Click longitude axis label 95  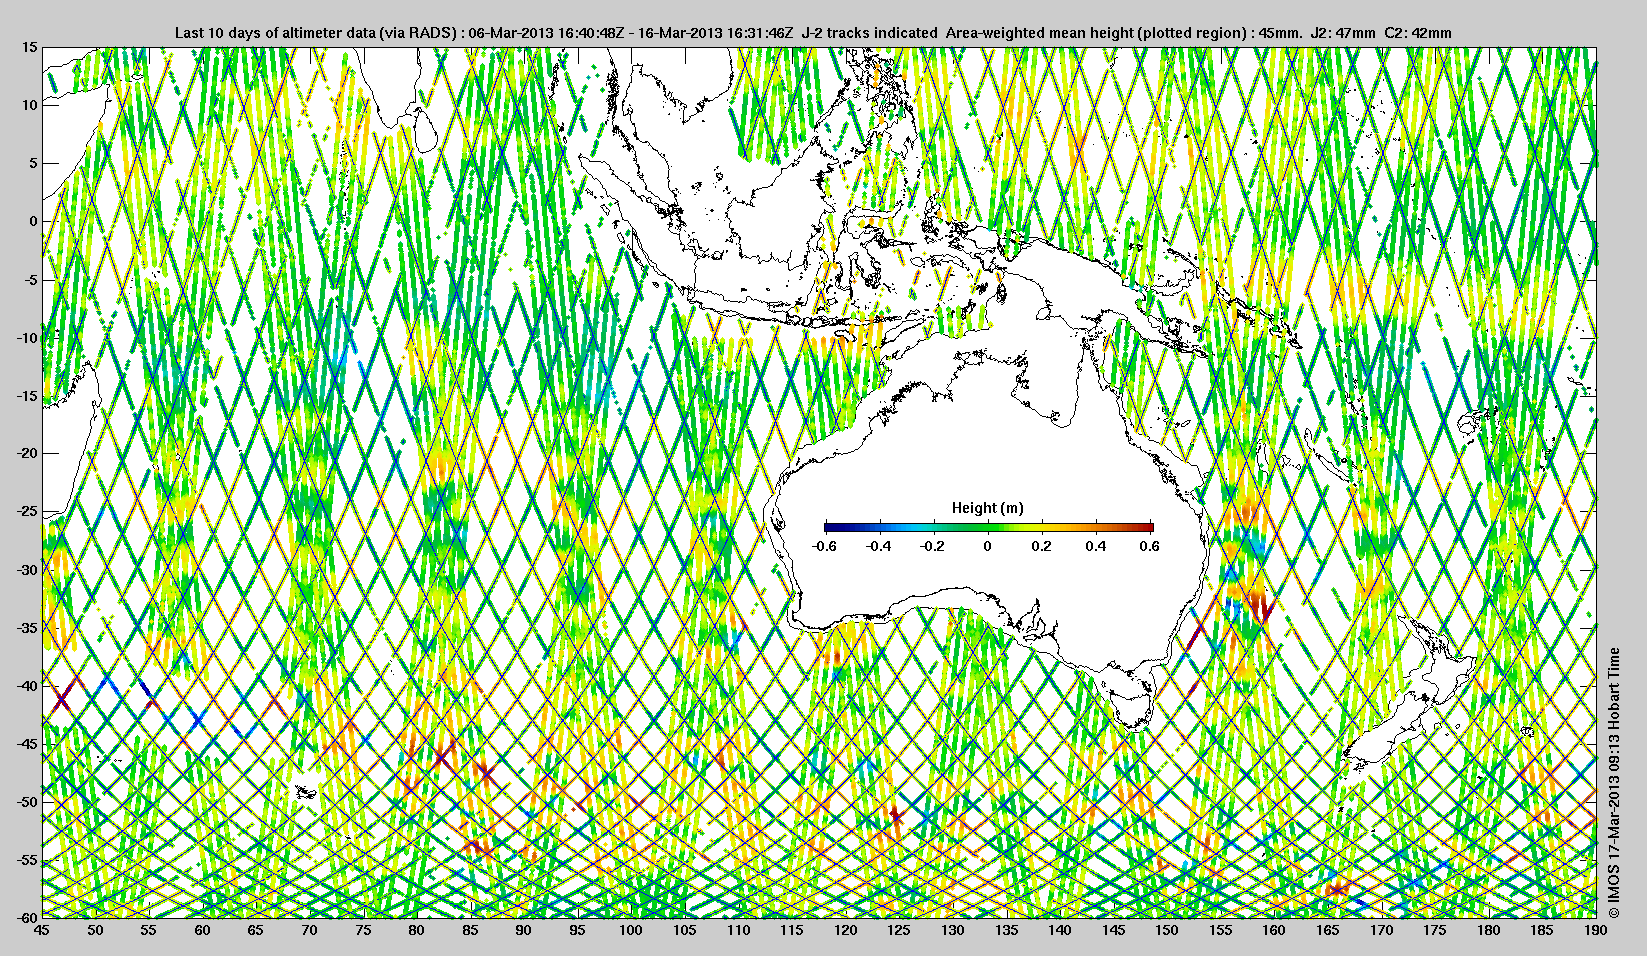point(577,931)
